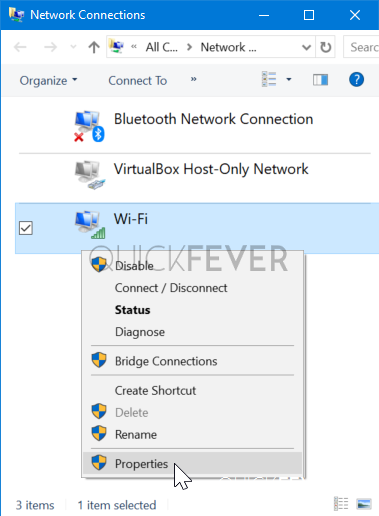Go up one folder level with the up arrow
Image resolution: width=379 pixels, height=516 pixels.
pyautogui.click(x=94, y=47)
